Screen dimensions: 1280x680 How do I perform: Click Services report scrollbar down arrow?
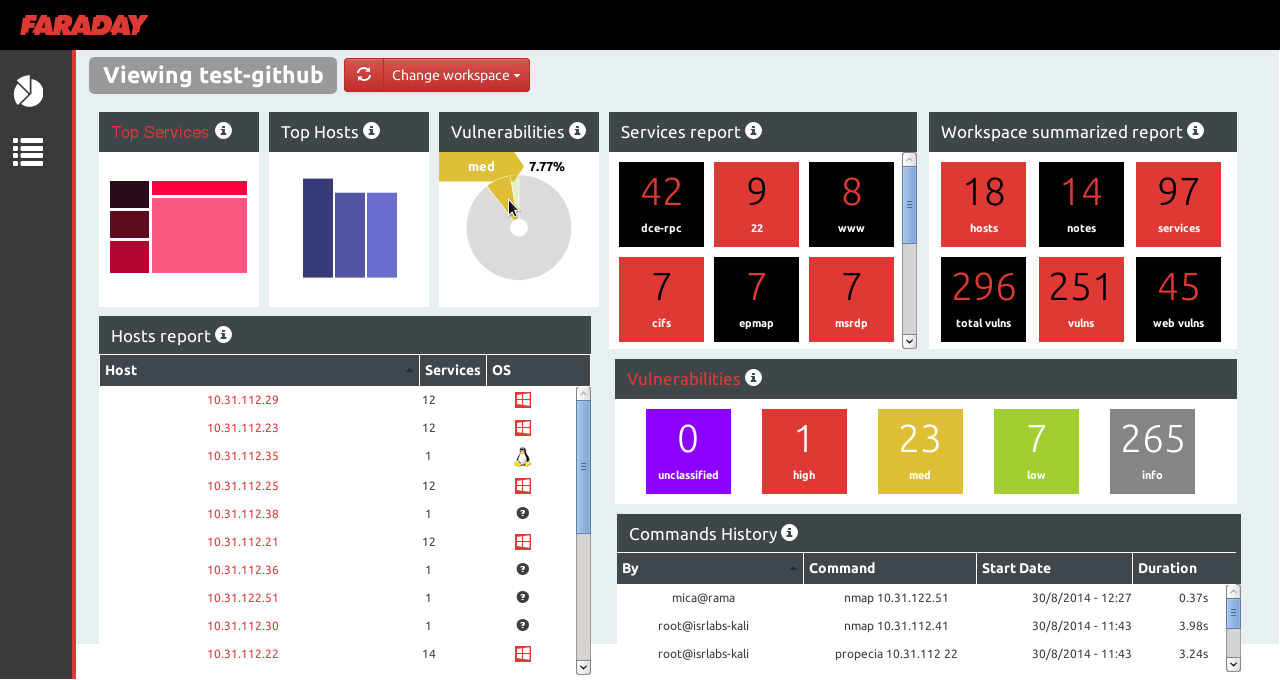click(x=909, y=341)
